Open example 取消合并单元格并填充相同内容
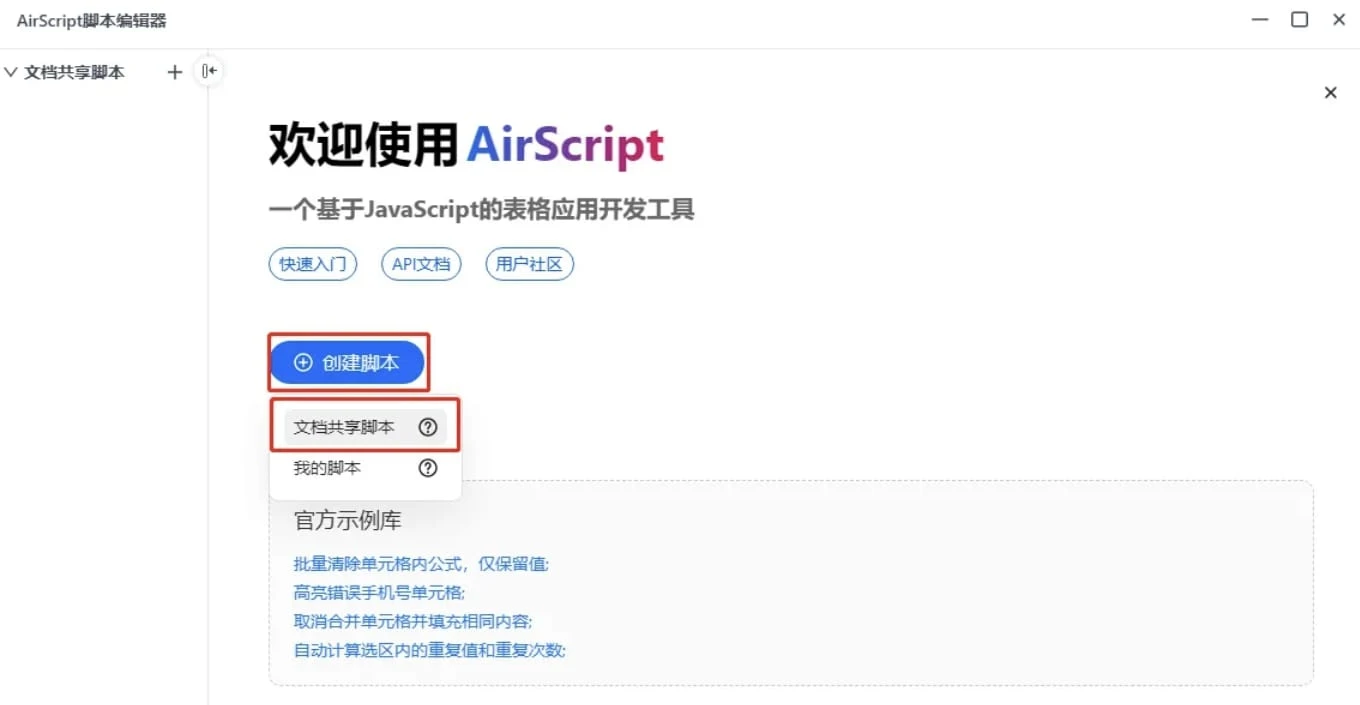Screen dimensions: 1360x705 [411, 621]
